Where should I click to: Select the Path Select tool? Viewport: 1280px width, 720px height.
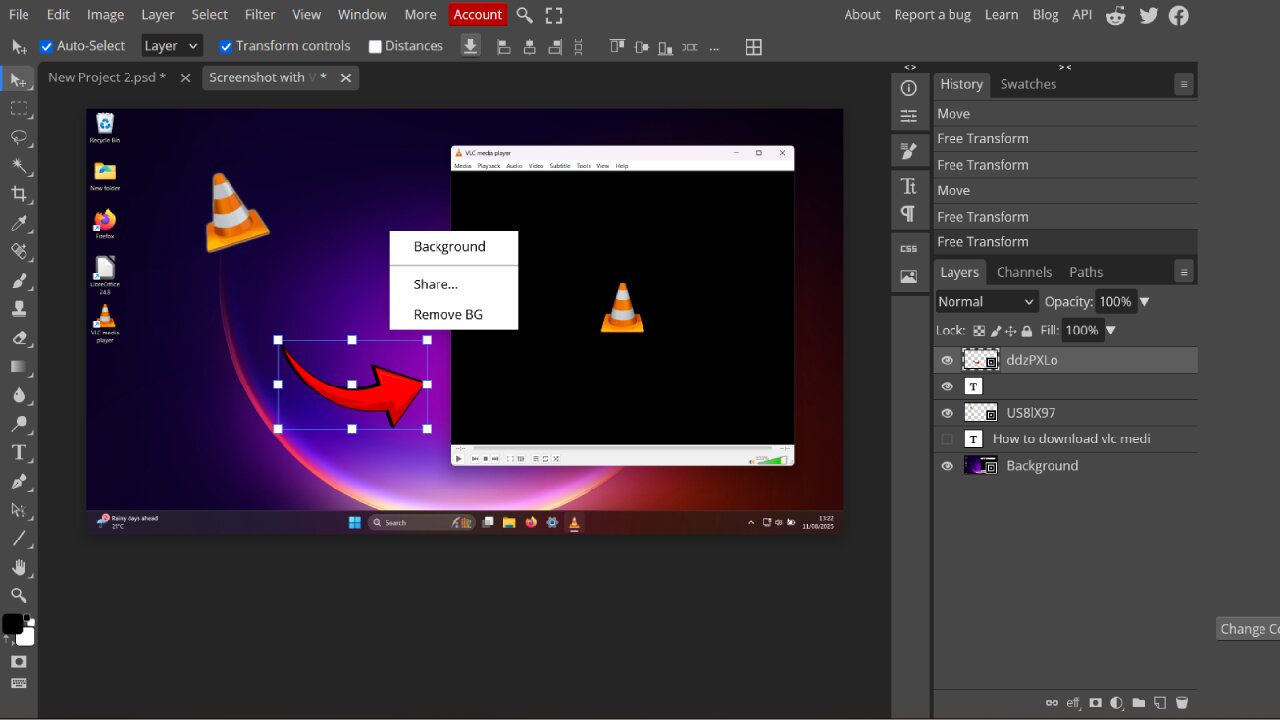point(18,510)
